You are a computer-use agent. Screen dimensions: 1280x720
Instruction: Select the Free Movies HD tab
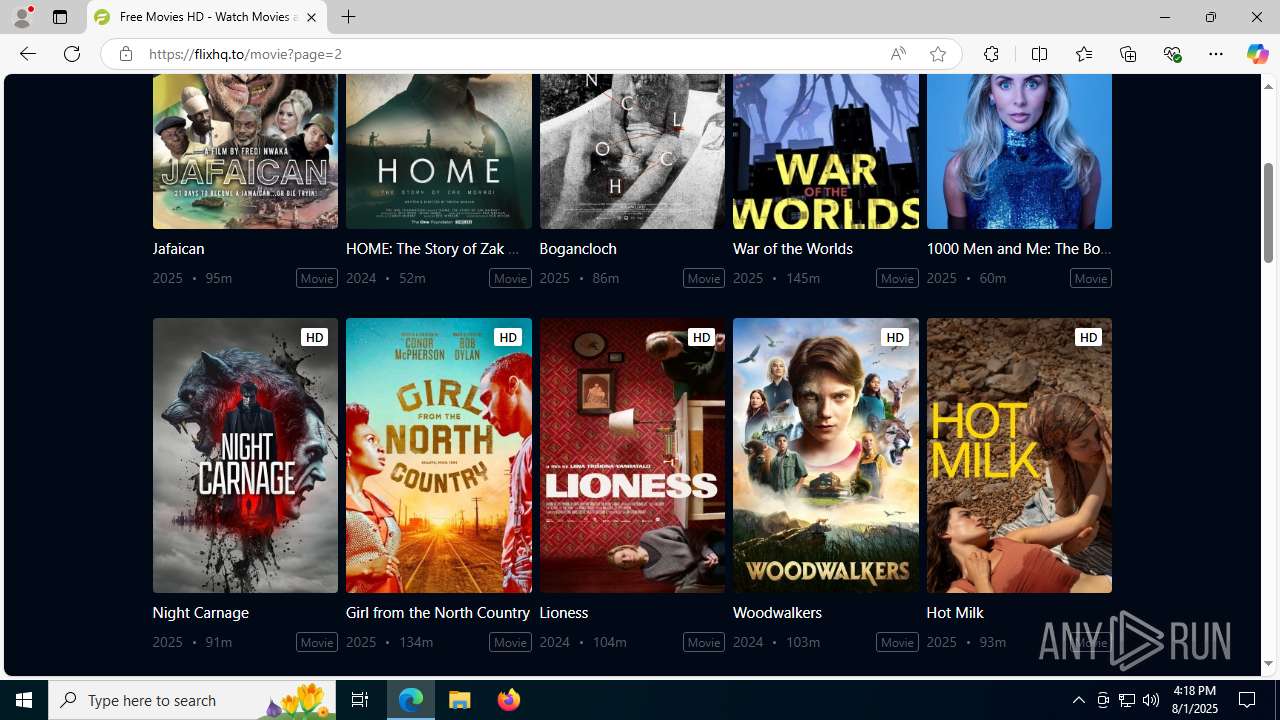(x=207, y=17)
